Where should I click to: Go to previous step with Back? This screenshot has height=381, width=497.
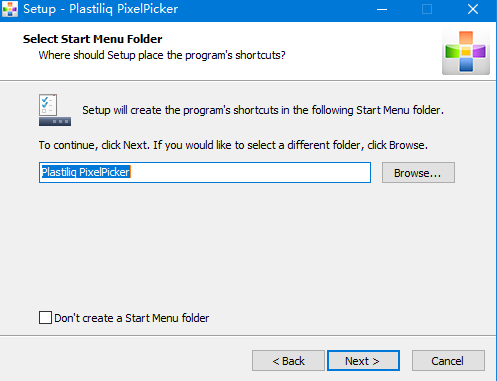288,361
